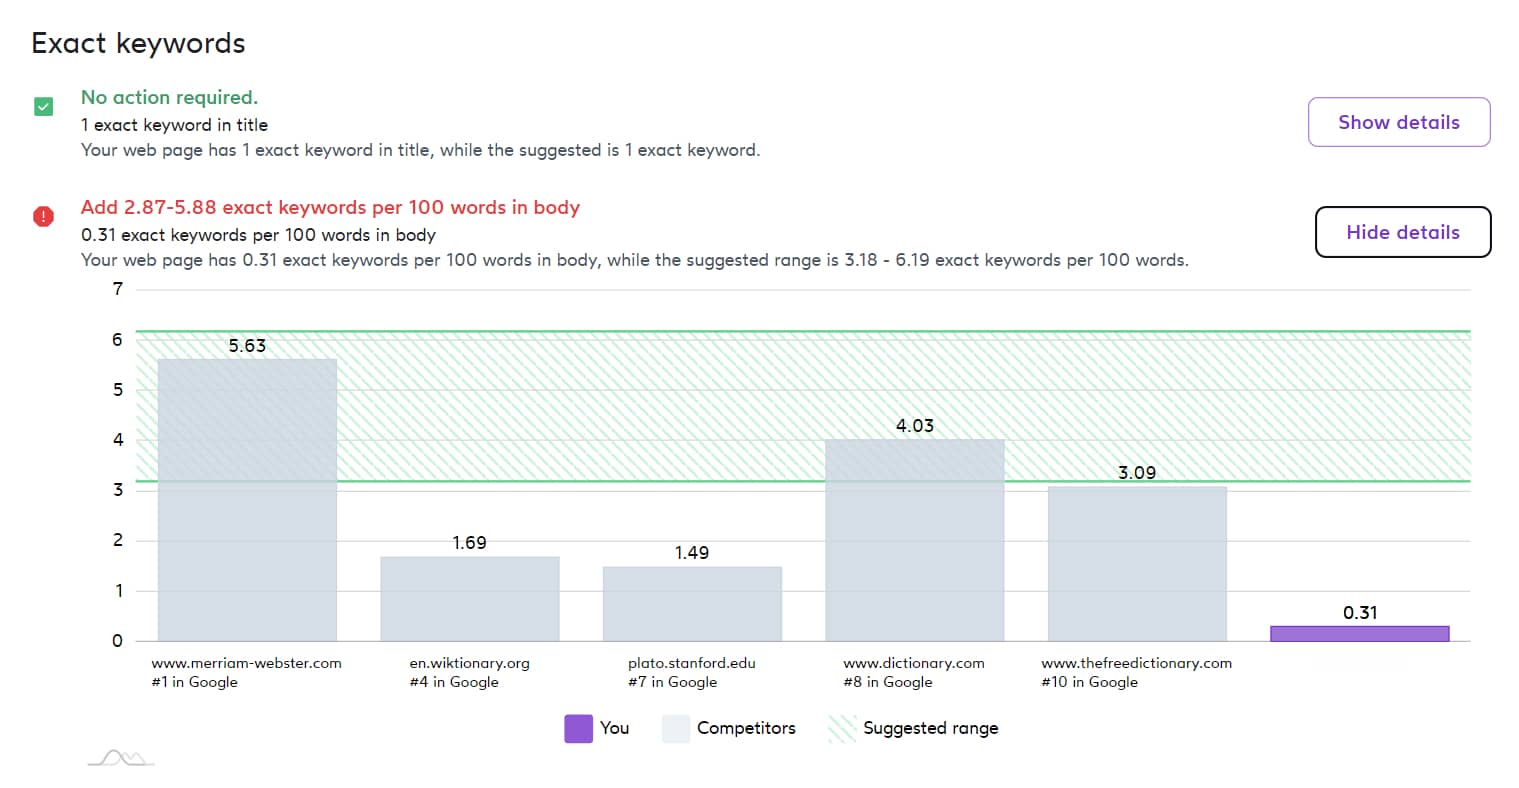Image resolution: width=1519 pixels, height=788 pixels.
Task: Click the 3.09 bar value label
Action: pos(1137,473)
